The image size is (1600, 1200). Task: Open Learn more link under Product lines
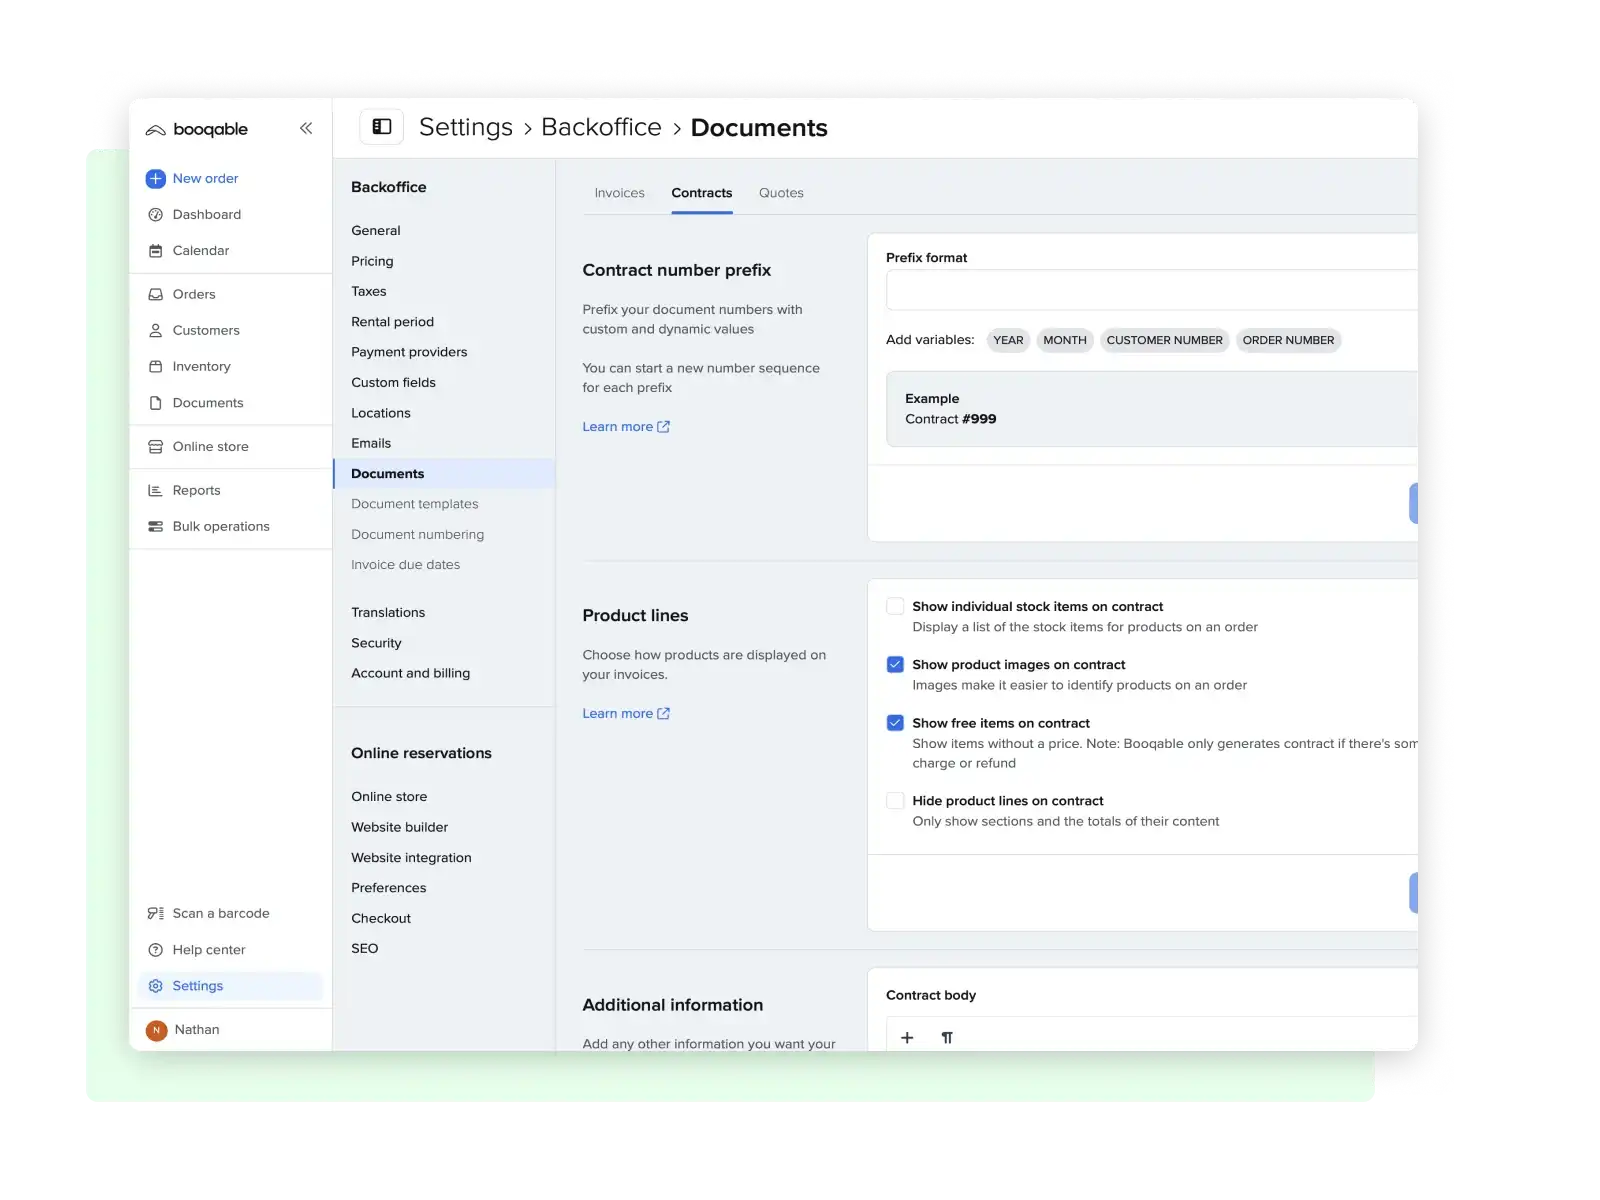click(626, 714)
